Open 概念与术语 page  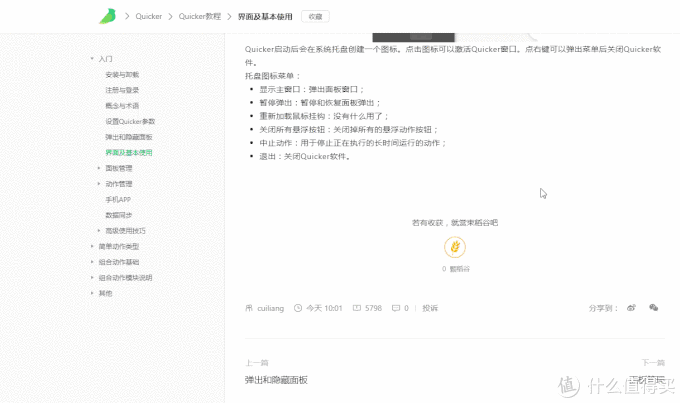(x=122, y=106)
